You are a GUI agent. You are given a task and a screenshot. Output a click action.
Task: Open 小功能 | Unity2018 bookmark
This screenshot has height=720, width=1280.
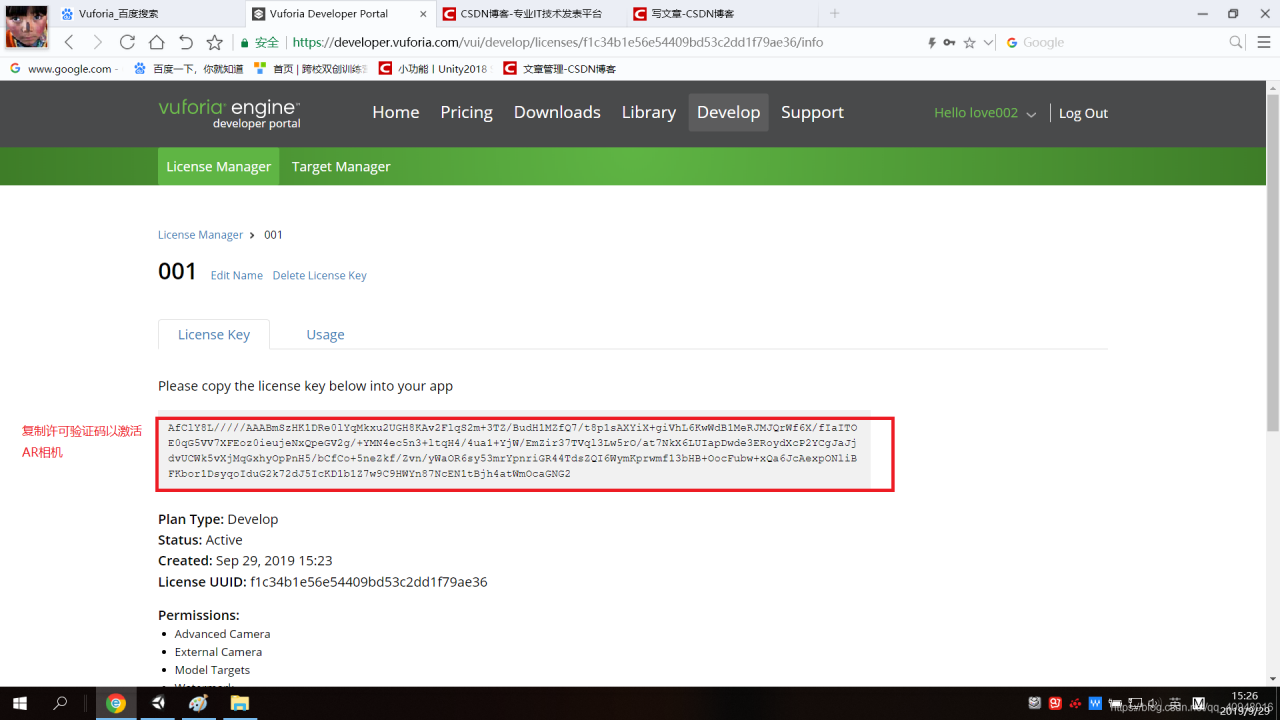click(x=433, y=69)
